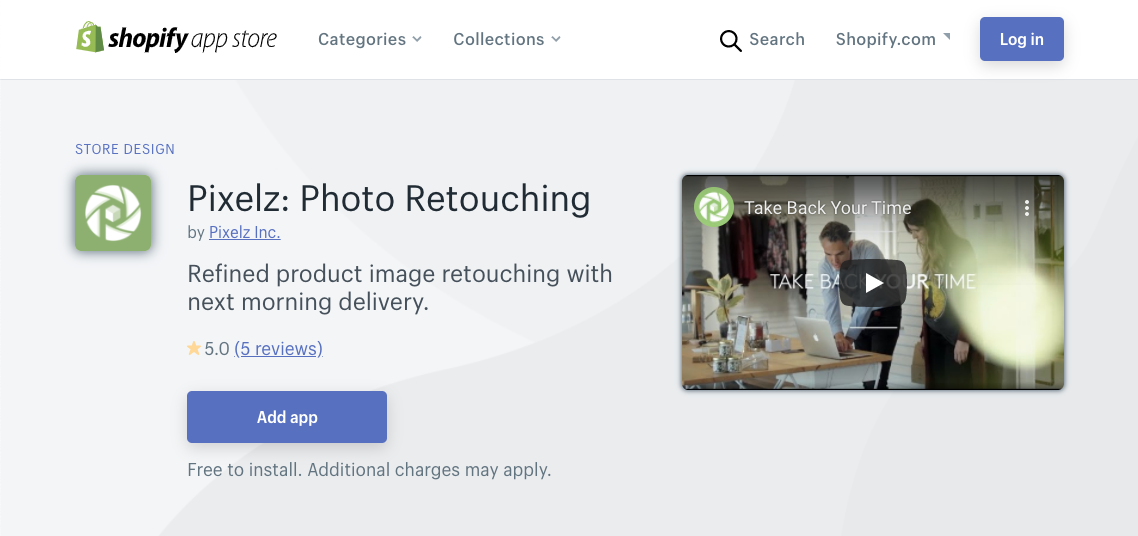1138x536 pixels.
Task: Expand the Collections dropdown arrow
Action: tap(556, 39)
